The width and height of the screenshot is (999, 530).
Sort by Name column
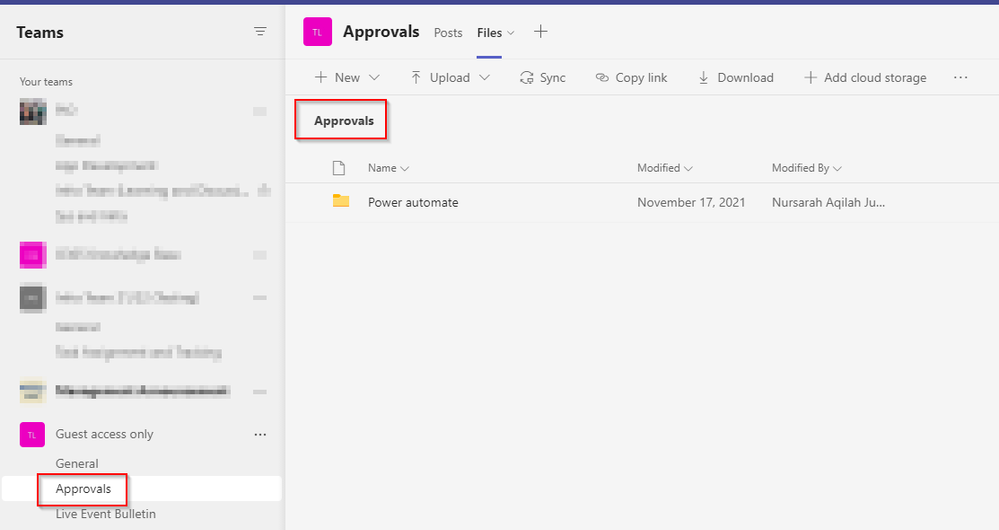coord(388,168)
